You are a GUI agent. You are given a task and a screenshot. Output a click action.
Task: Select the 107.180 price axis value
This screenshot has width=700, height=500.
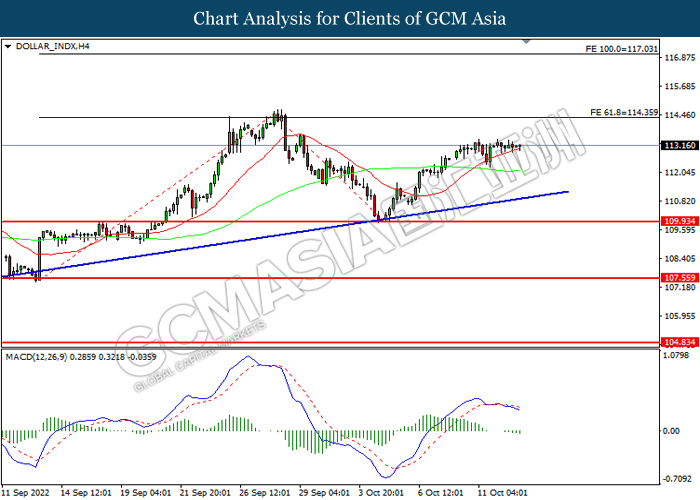pos(680,287)
